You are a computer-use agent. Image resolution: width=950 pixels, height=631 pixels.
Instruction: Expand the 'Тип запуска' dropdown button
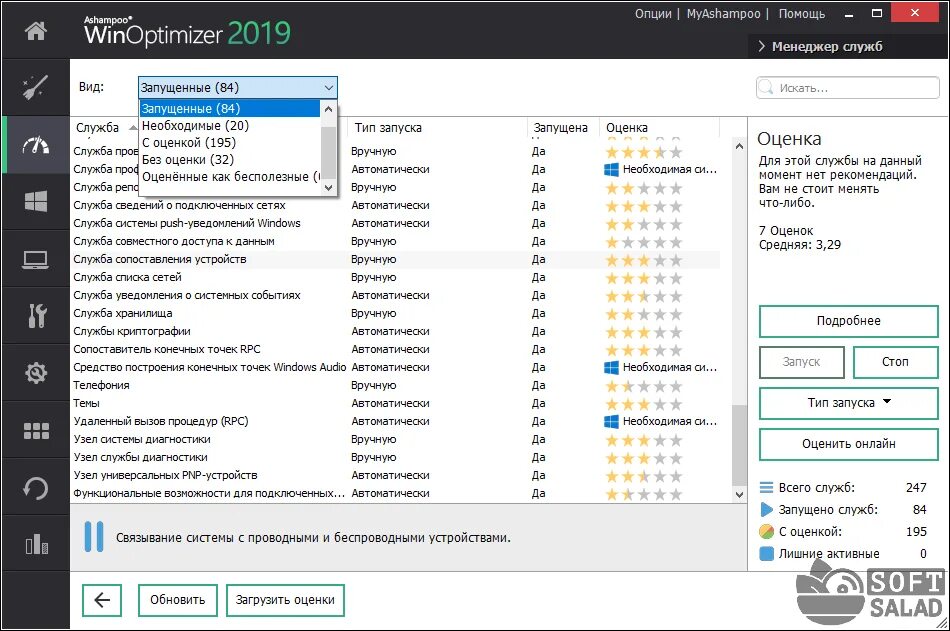848,402
